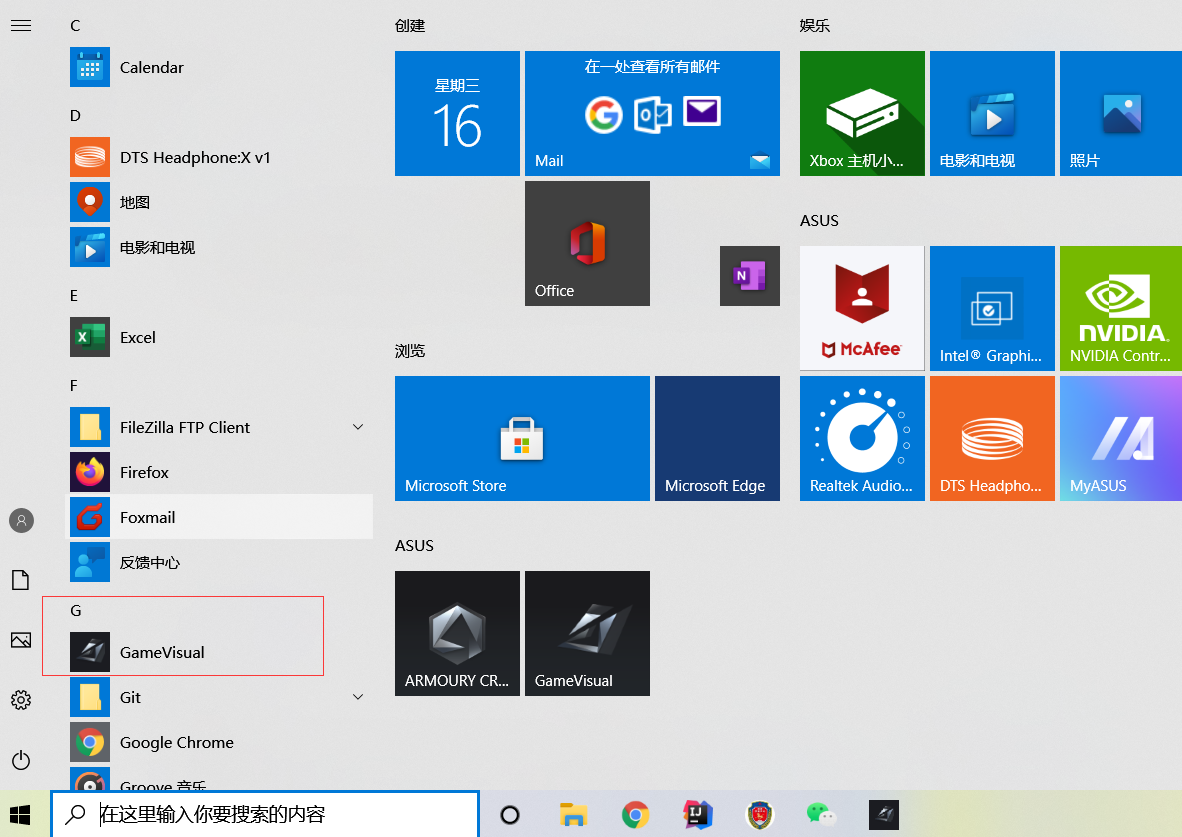The width and height of the screenshot is (1182, 837).
Task: Open the Office tile
Action: click(587, 244)
